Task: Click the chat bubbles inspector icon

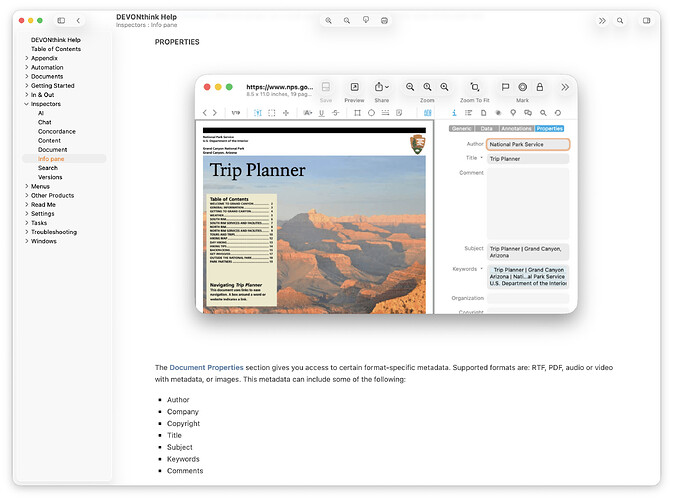Action: pyautogui.click(x=528, y=113)
